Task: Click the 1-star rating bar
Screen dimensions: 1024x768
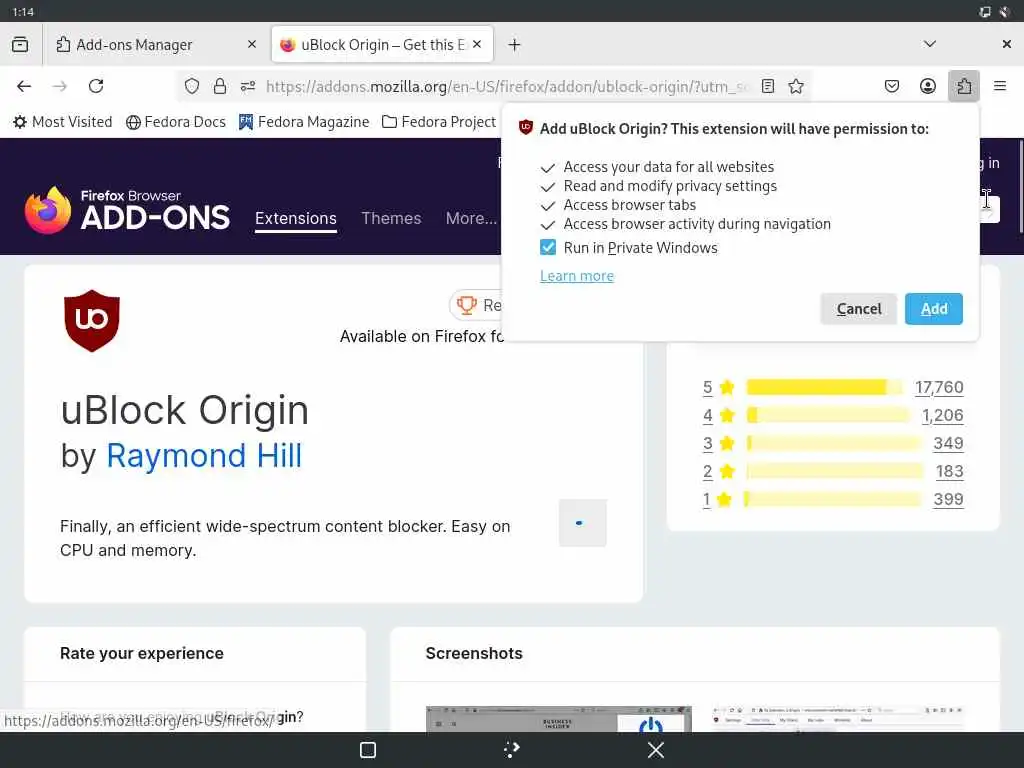Action: pyautogui.click(x=833, y=500)
